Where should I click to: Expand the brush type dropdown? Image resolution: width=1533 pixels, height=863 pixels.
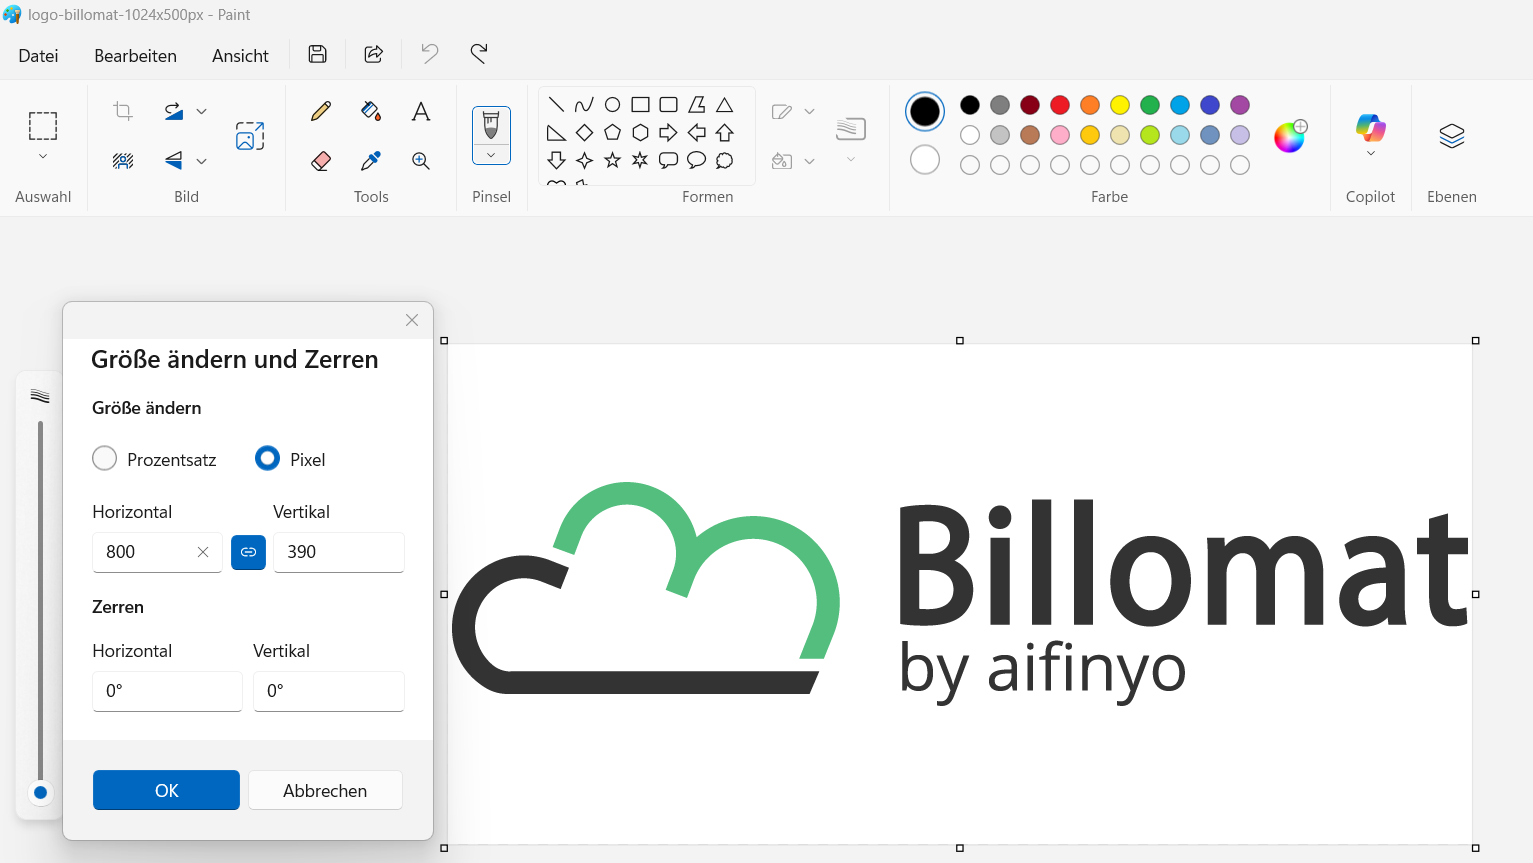tap(491, 155)
